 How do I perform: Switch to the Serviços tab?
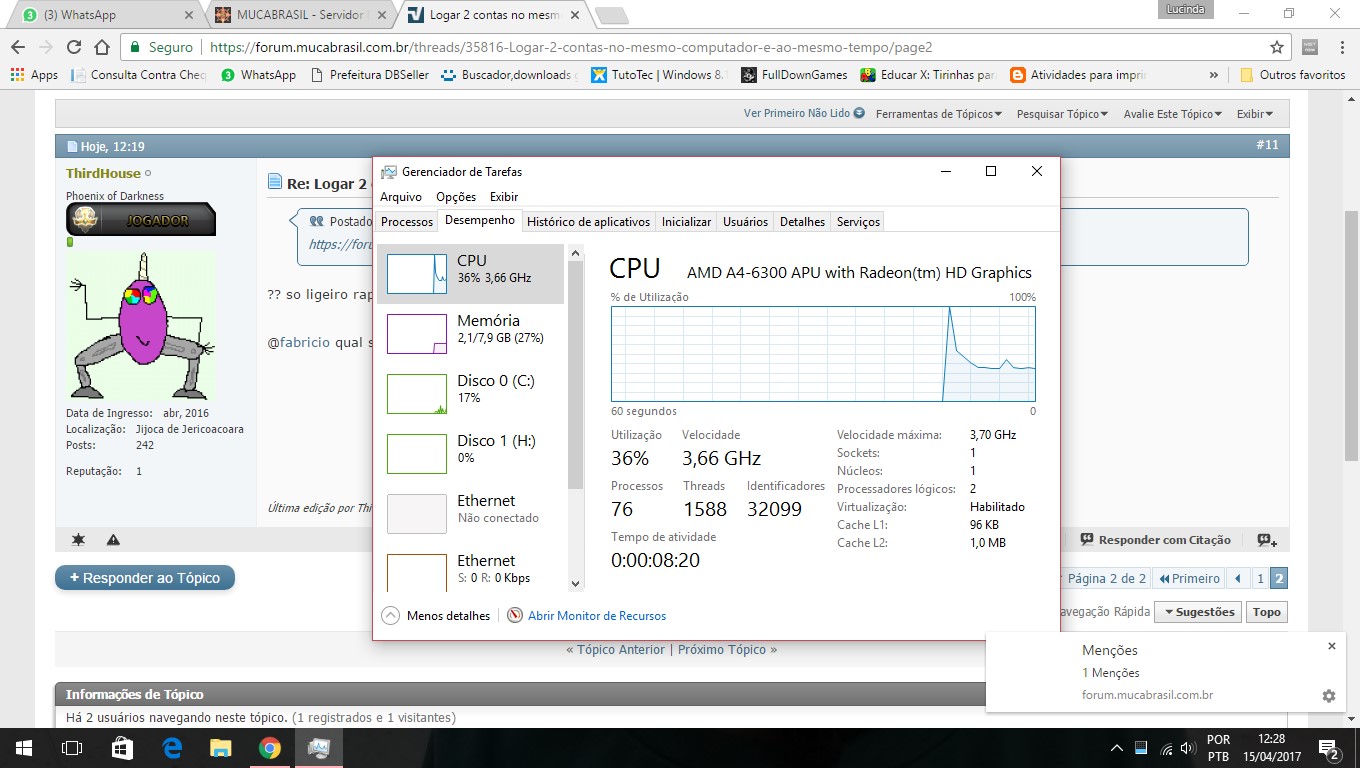point(859,222)
